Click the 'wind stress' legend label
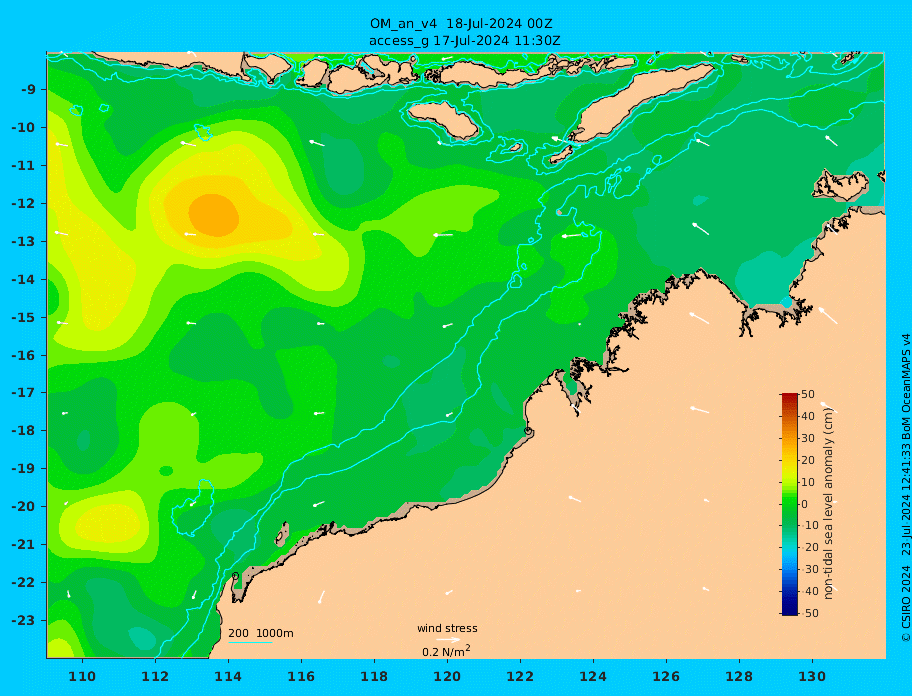This screenshot has height=696, width=912. point(447,628)
